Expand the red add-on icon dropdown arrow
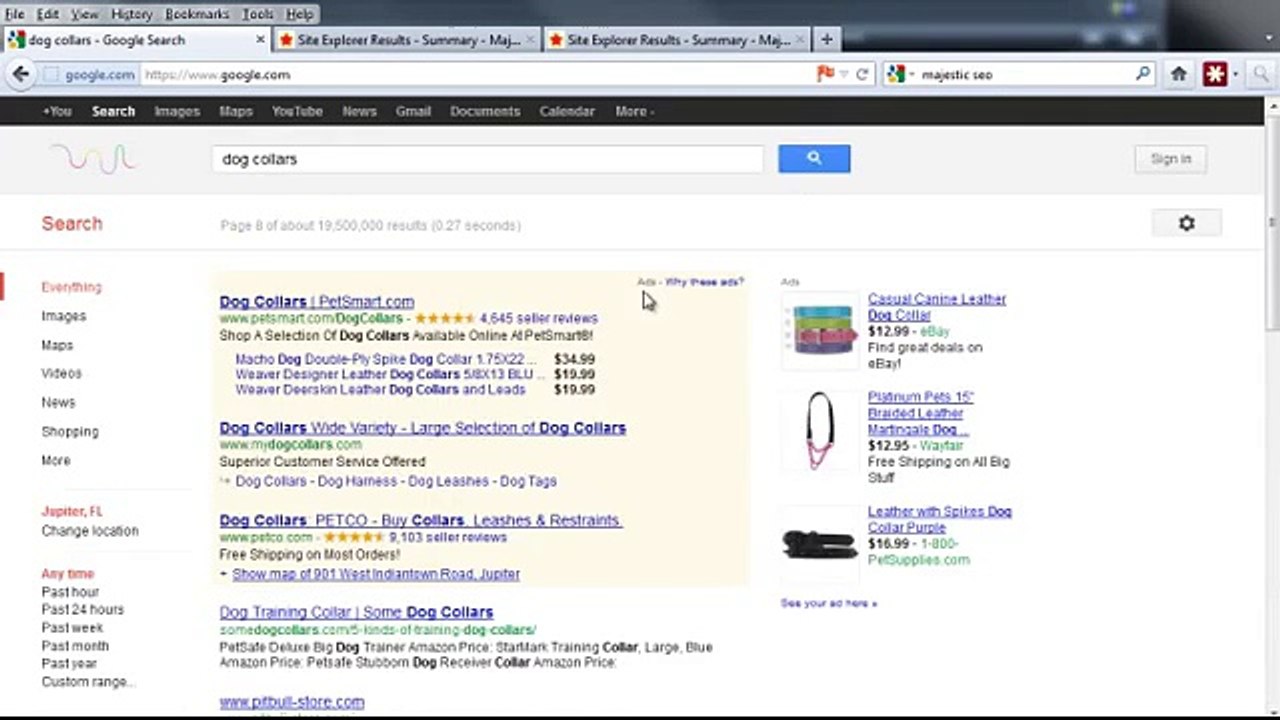The height and width of the screenshot is (720, 1280). tap(1235, 74)
